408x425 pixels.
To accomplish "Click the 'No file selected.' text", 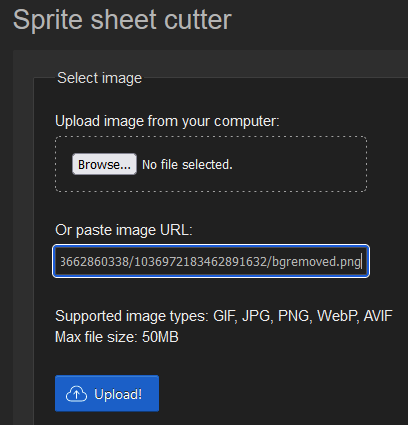I will [187, 164].
